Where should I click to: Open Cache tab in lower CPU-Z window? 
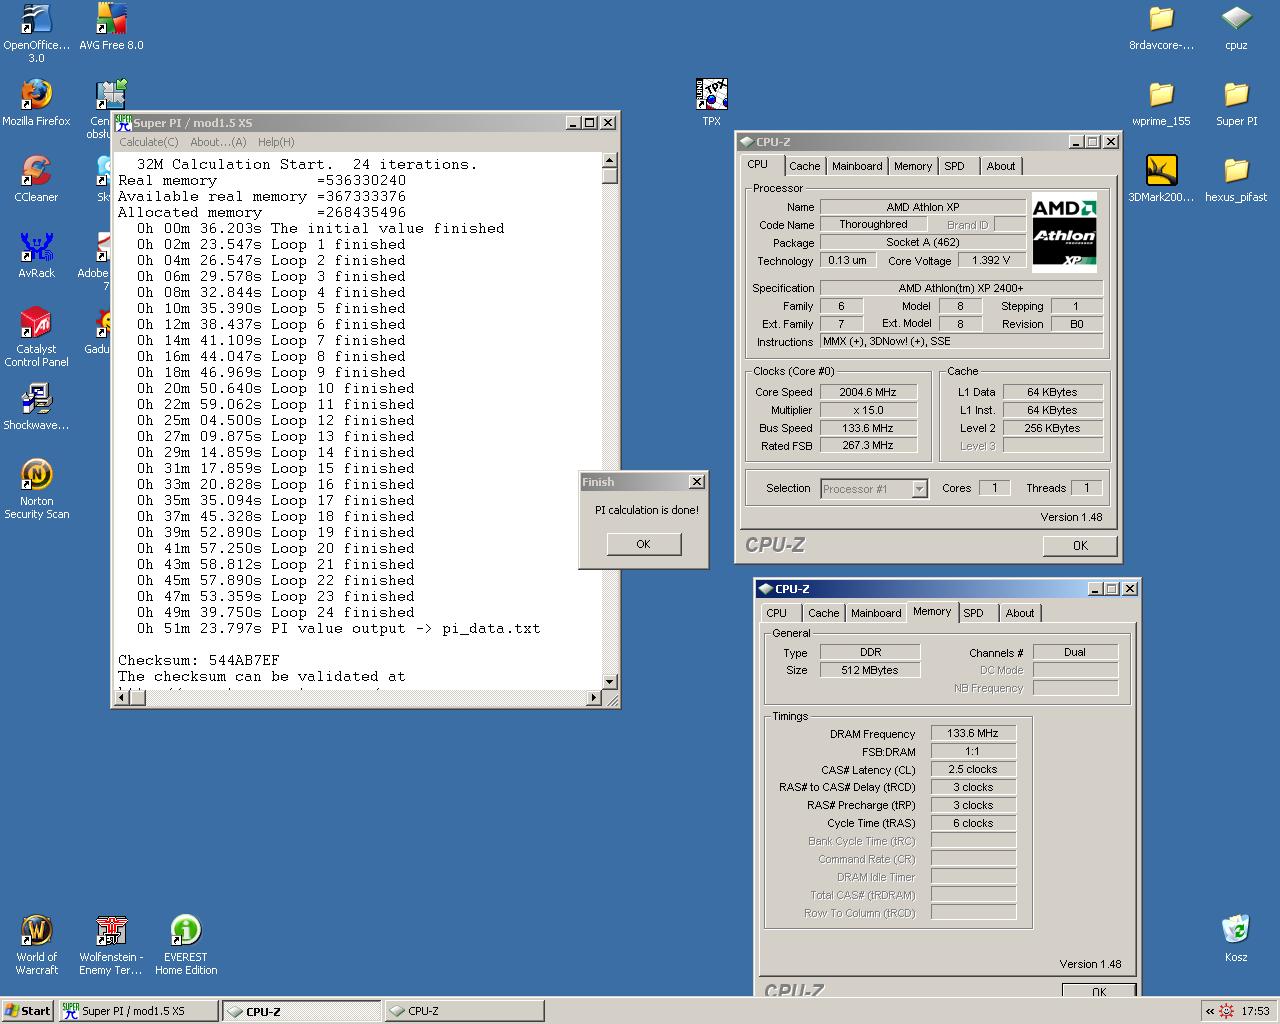(823, 613)
